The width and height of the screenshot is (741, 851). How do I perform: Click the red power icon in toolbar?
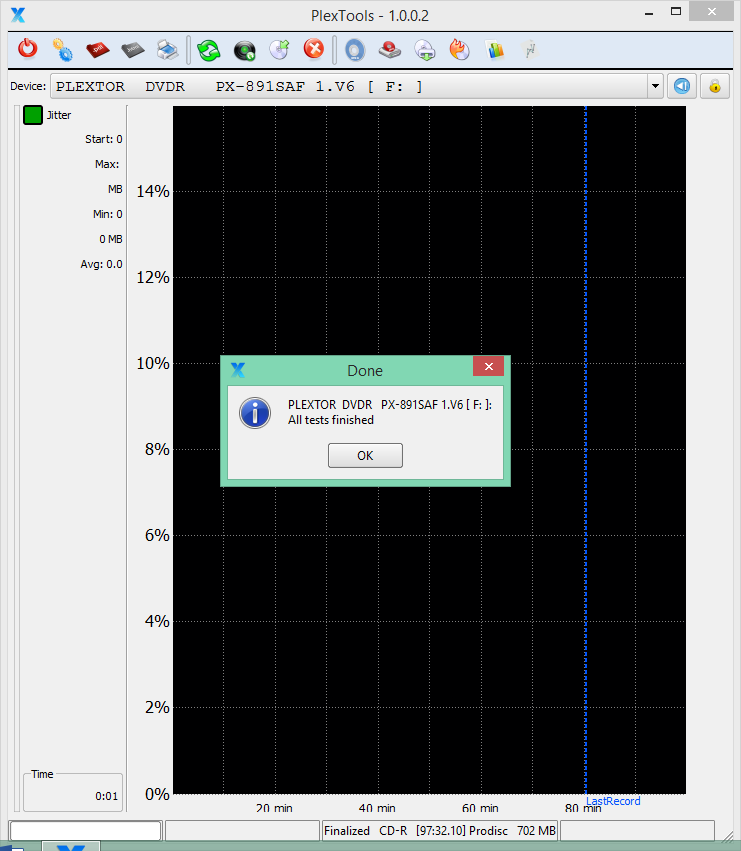27,49
